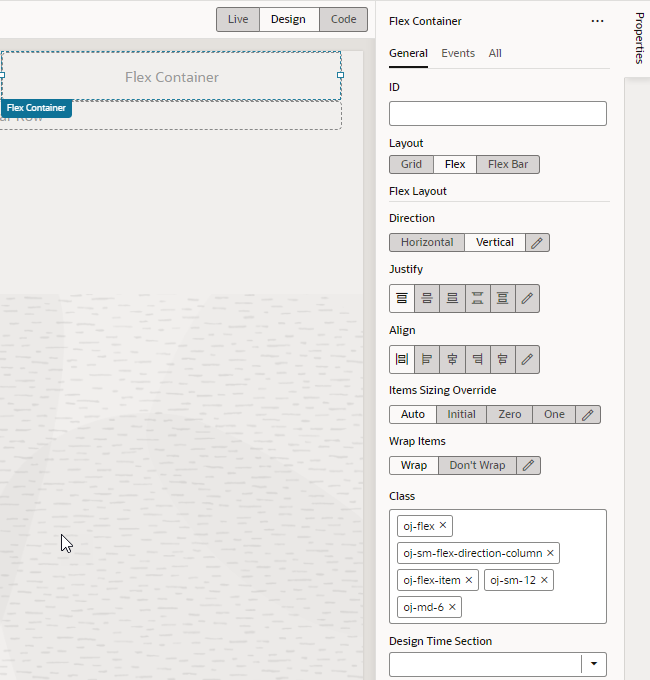The width and height of the screenshot is (650, 680).
Task: Set Direction to Vertical
Action: pyautogui.click(x=495, y=242)
